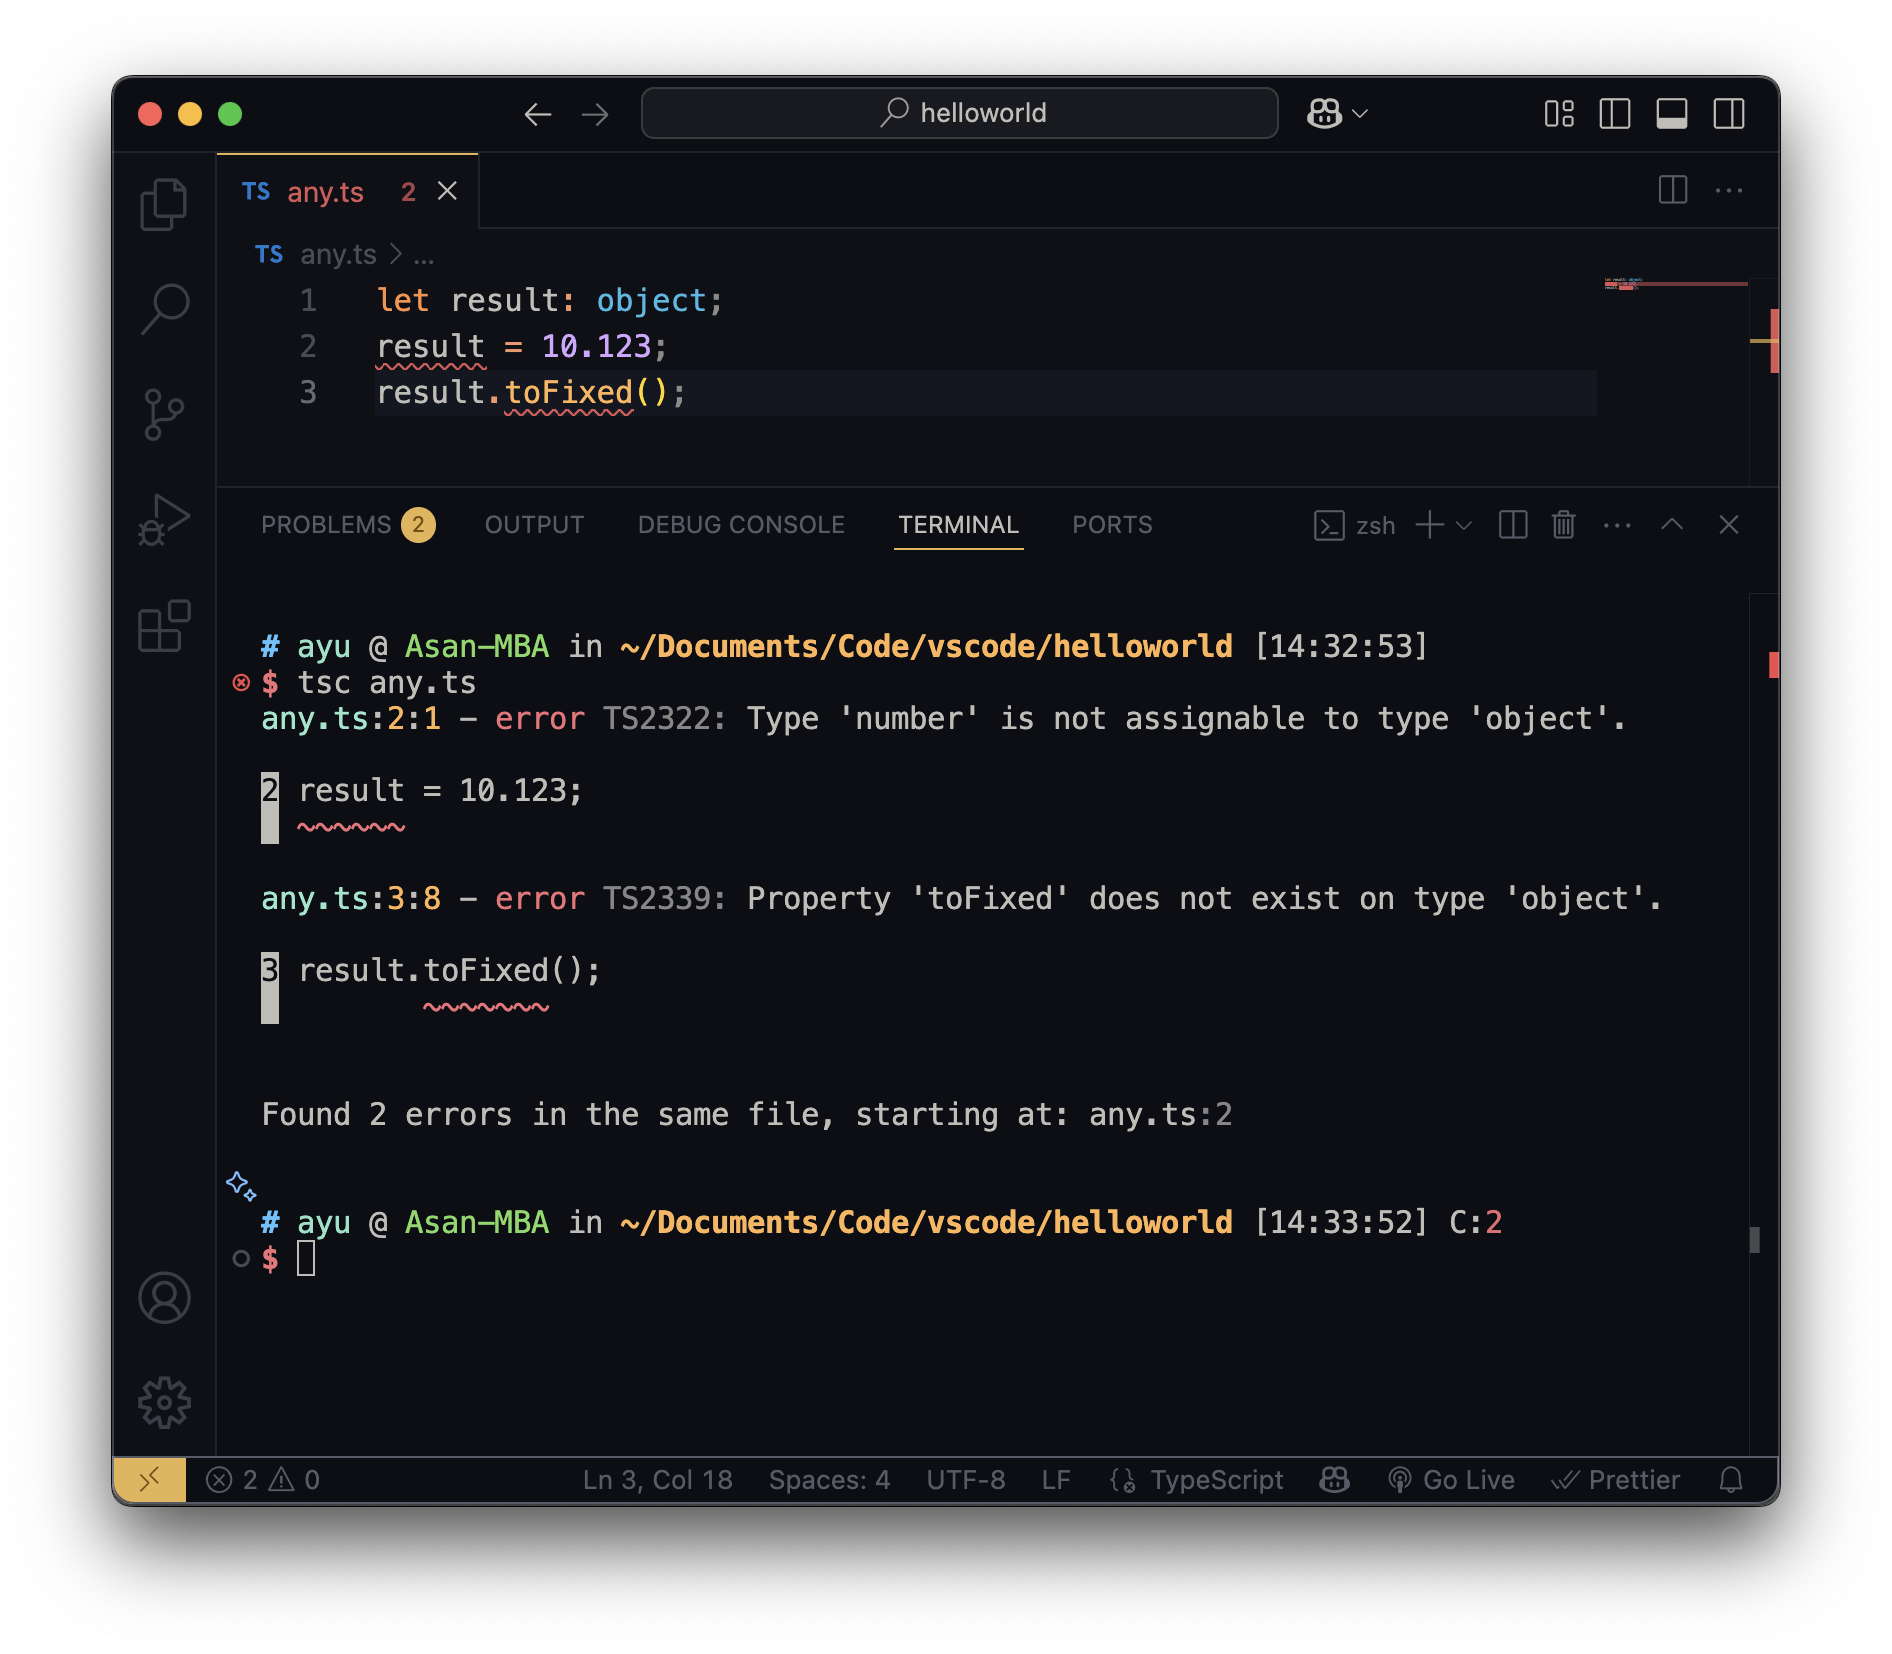Expand the breadcrumb ellipsis symbol
The width and height of the screenshot is (1892, 1654).
point(424,256)
